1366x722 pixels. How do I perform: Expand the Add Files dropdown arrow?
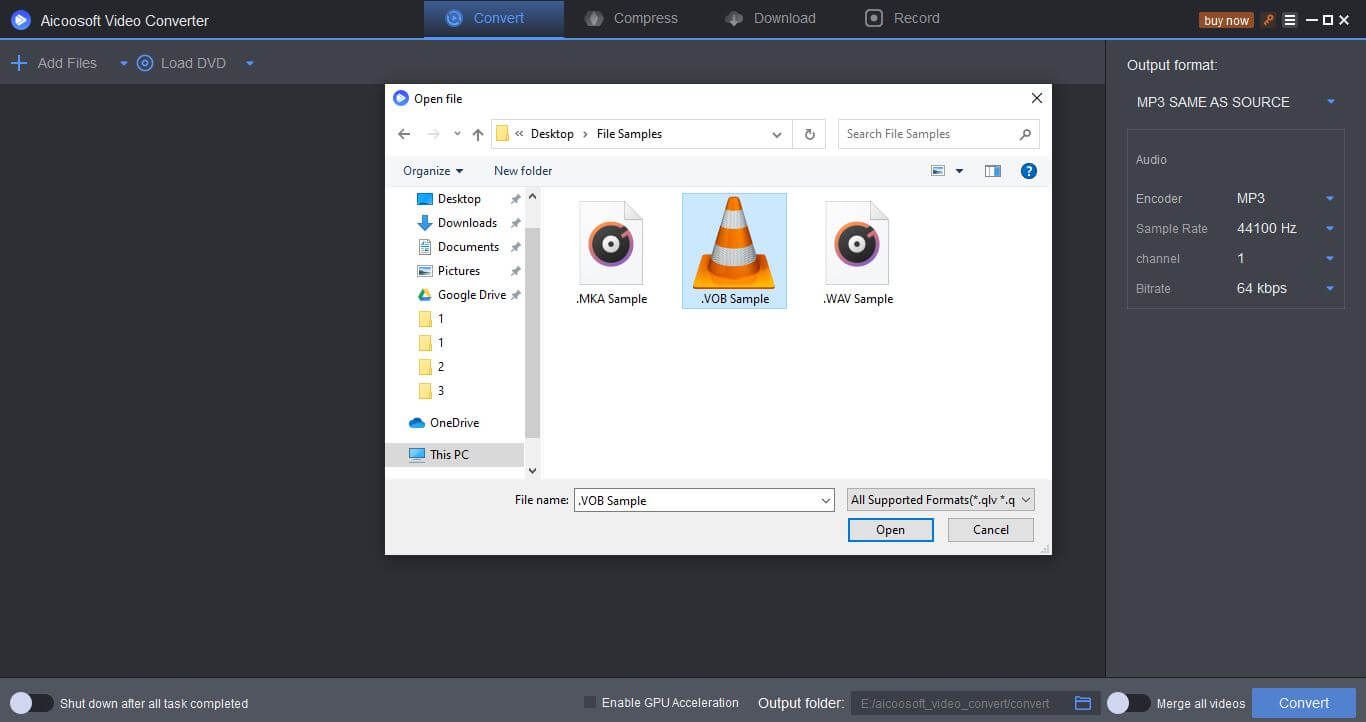[124, 64]
